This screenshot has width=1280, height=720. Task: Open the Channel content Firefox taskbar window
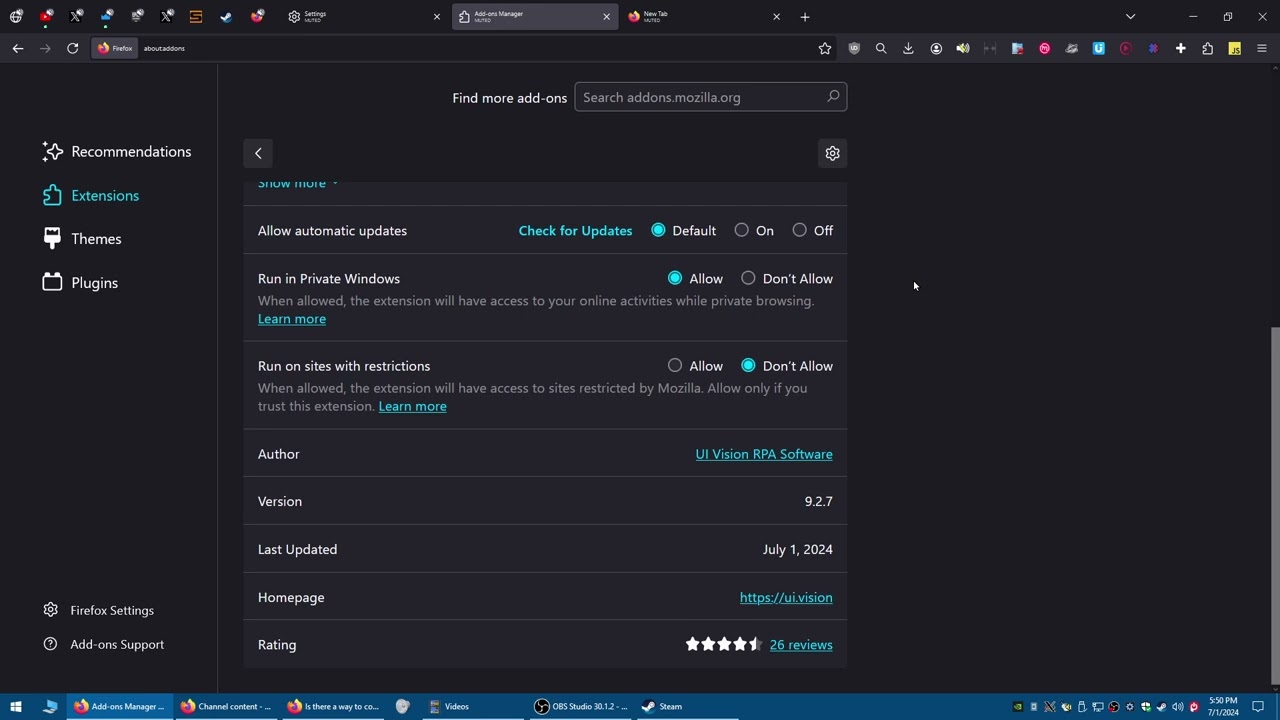point(225,706)
